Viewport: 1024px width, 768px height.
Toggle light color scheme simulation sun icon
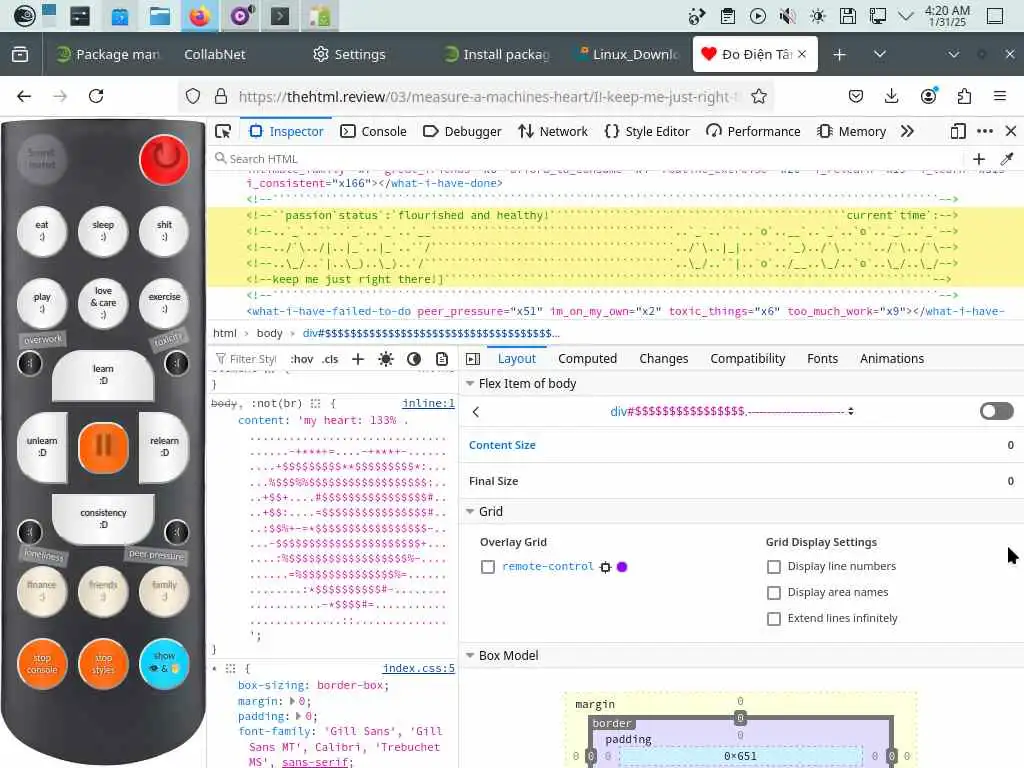[x=386, y=359]
